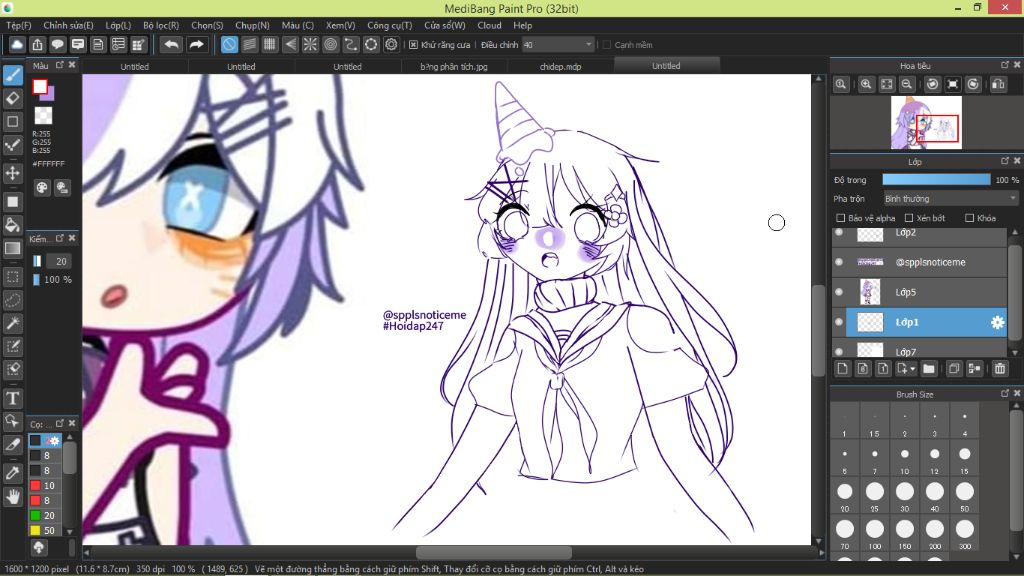
Task: Select the transparent color swatch
Action: point(43,116)
